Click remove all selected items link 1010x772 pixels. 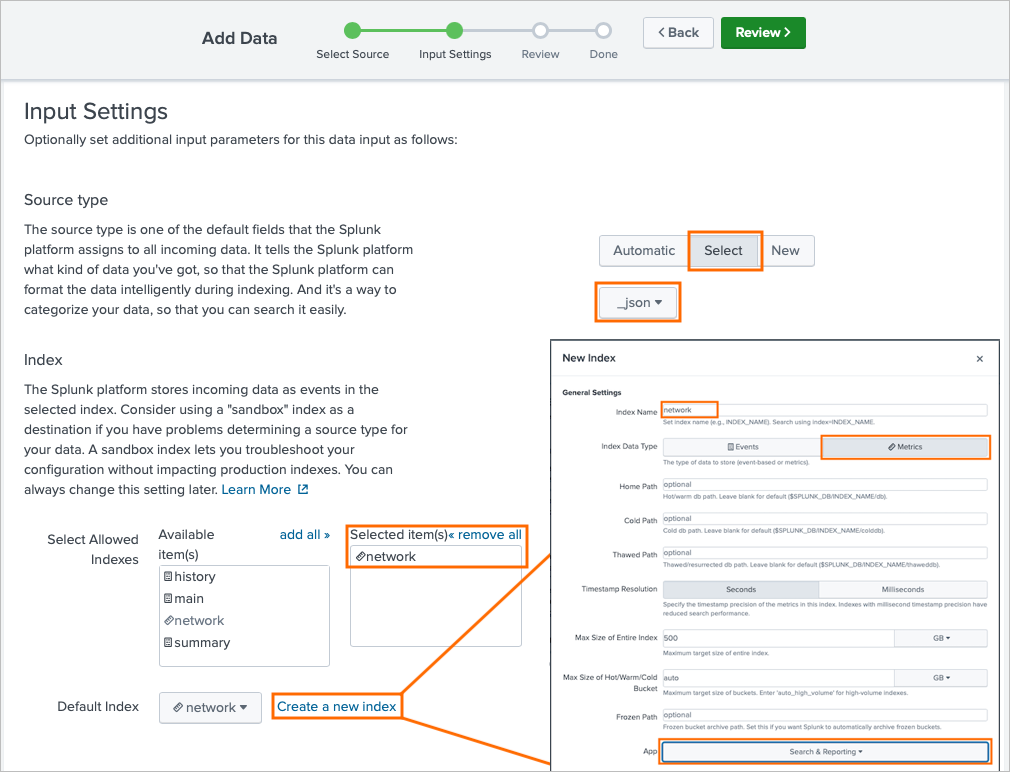(484, 534)
